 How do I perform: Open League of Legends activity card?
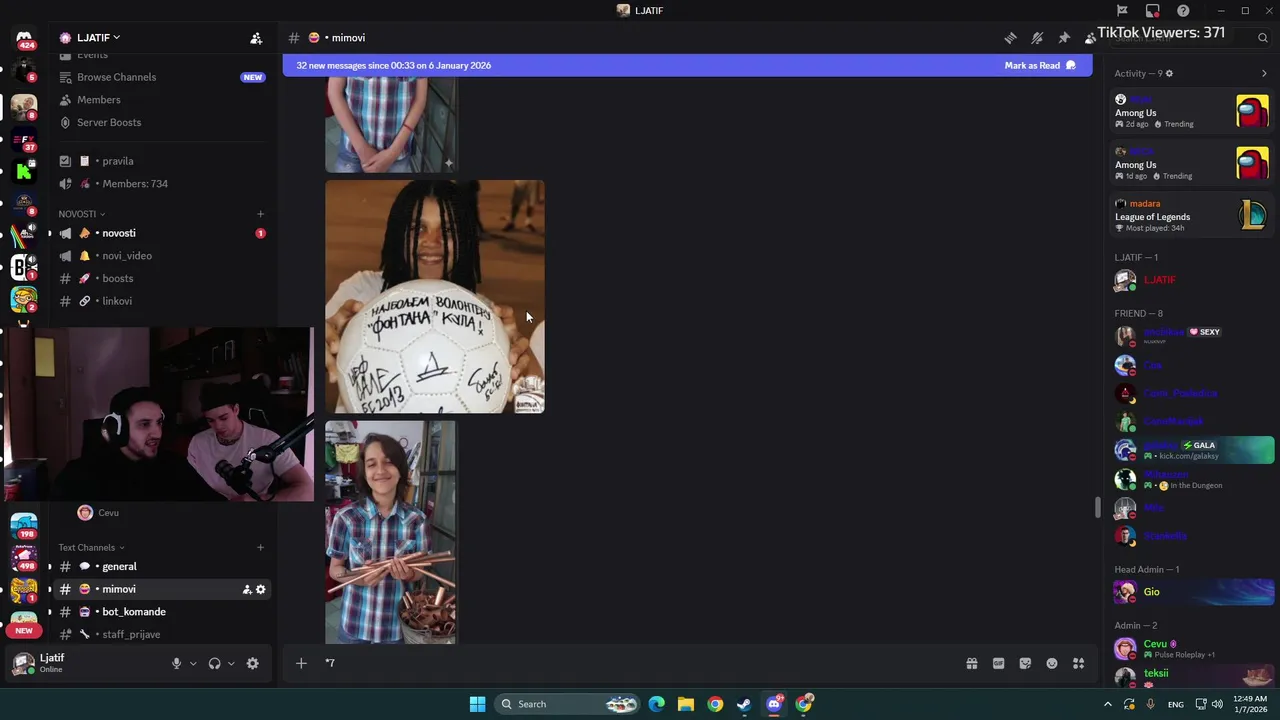[1191, 215]
